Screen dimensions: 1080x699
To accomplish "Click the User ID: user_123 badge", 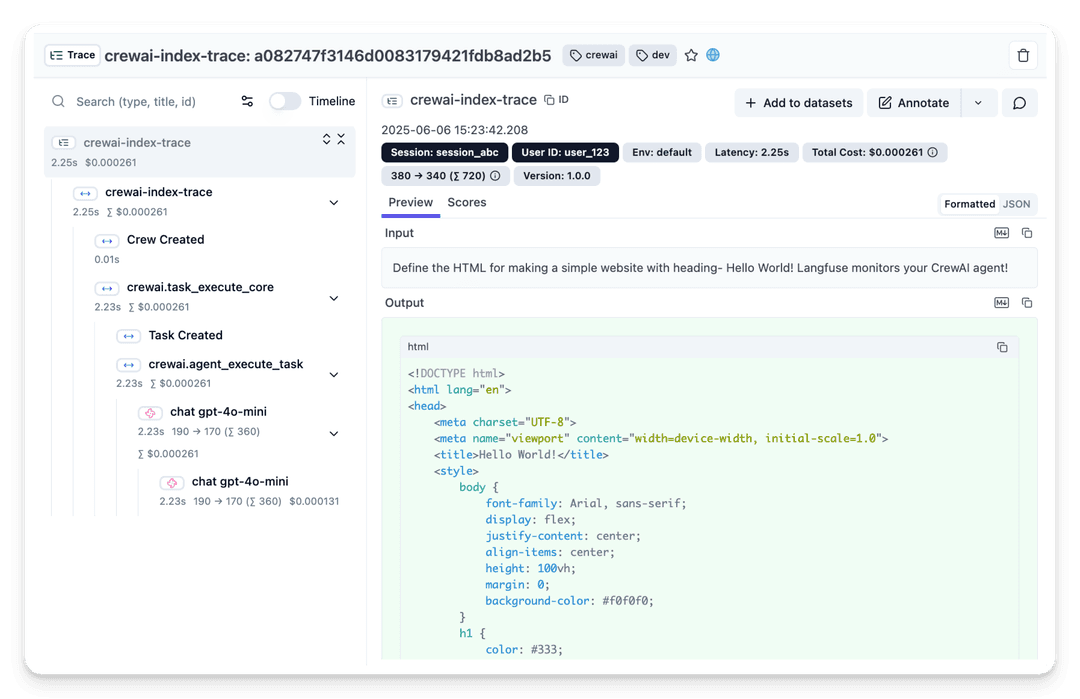I will pos(565,152).
